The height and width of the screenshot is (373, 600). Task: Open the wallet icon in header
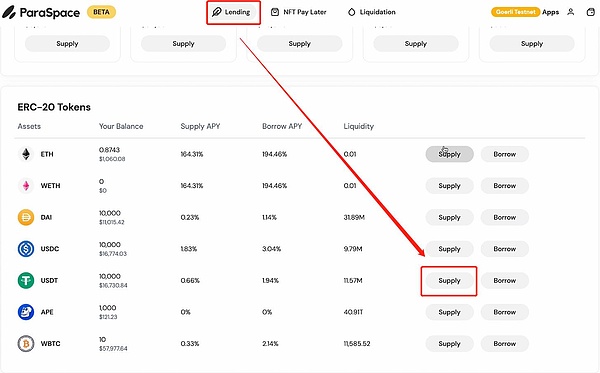(x=591, y=12)
